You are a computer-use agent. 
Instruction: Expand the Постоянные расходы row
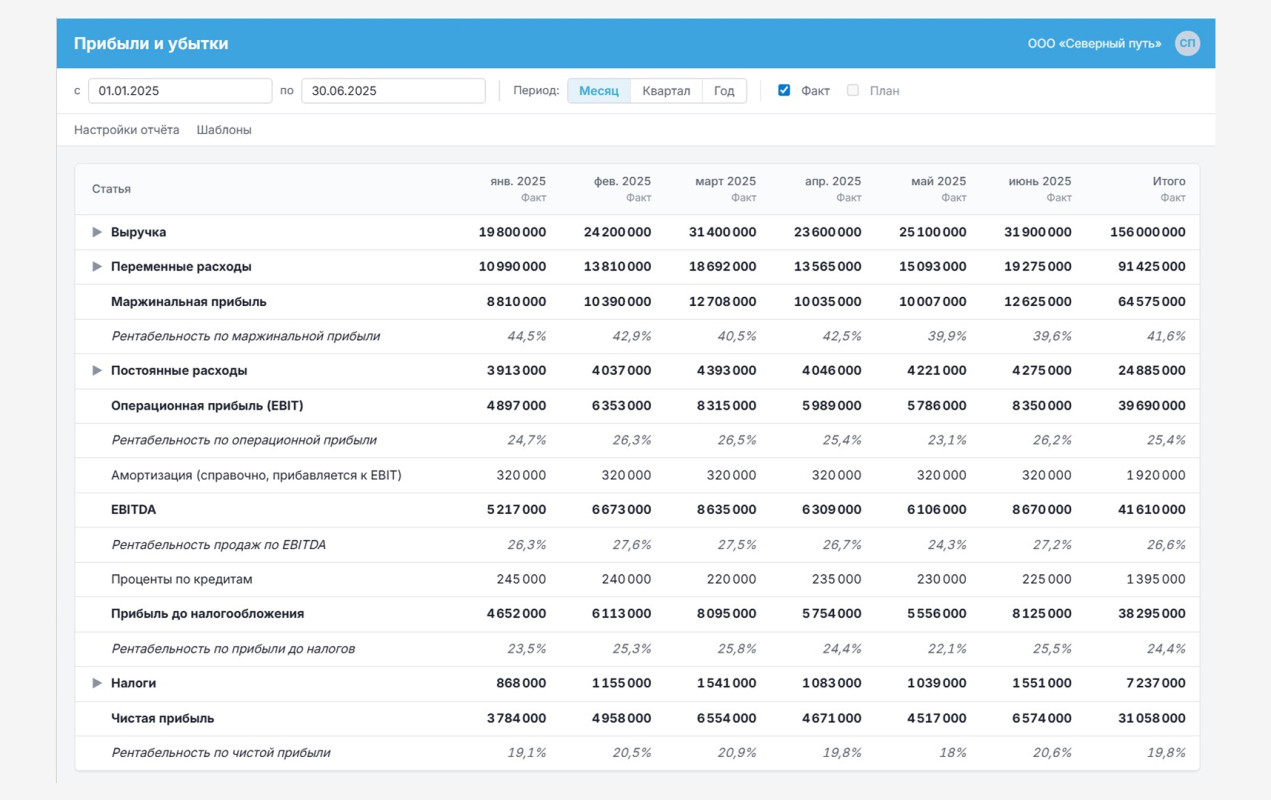coord(97,370)
